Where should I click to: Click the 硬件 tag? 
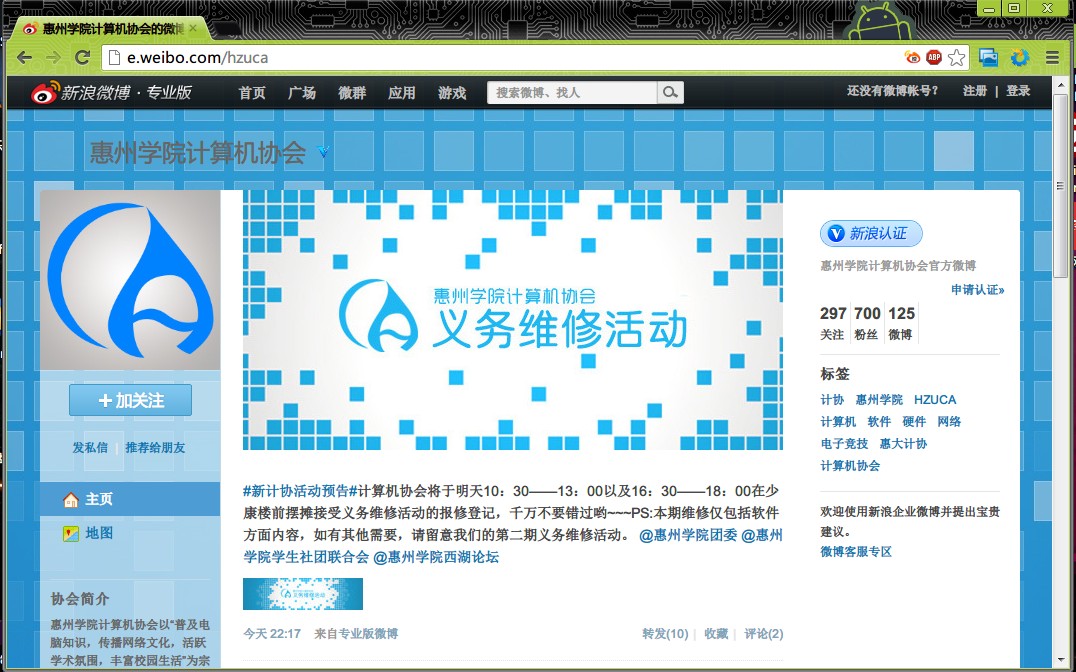coord(914,421)
